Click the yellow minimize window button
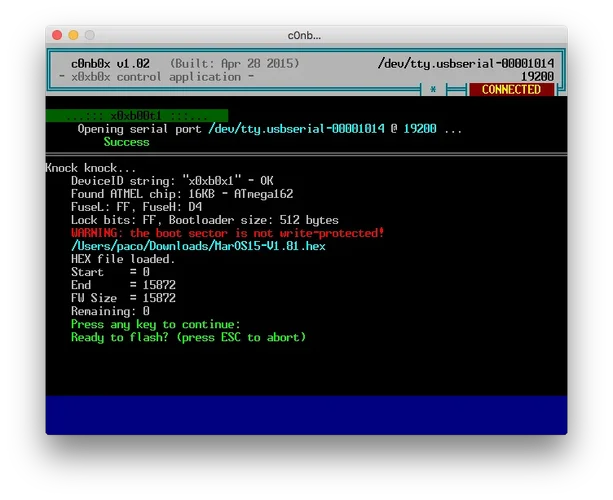The image size is (613, 500). [x=73, y=35]
